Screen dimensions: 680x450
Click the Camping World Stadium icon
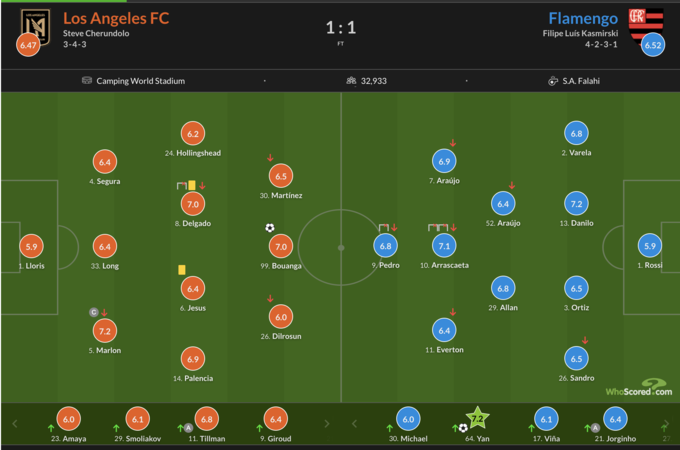[x=87, y=81]
